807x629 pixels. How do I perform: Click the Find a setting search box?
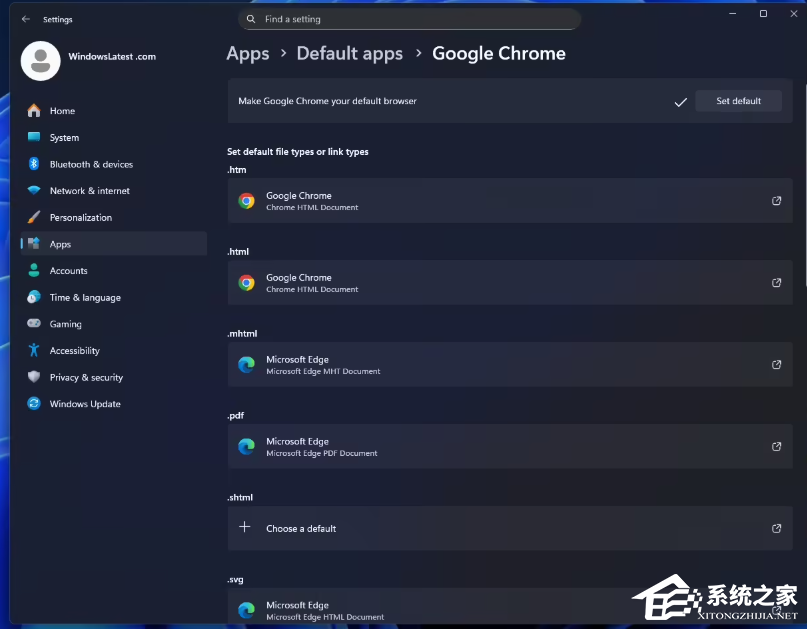point(409,18)
